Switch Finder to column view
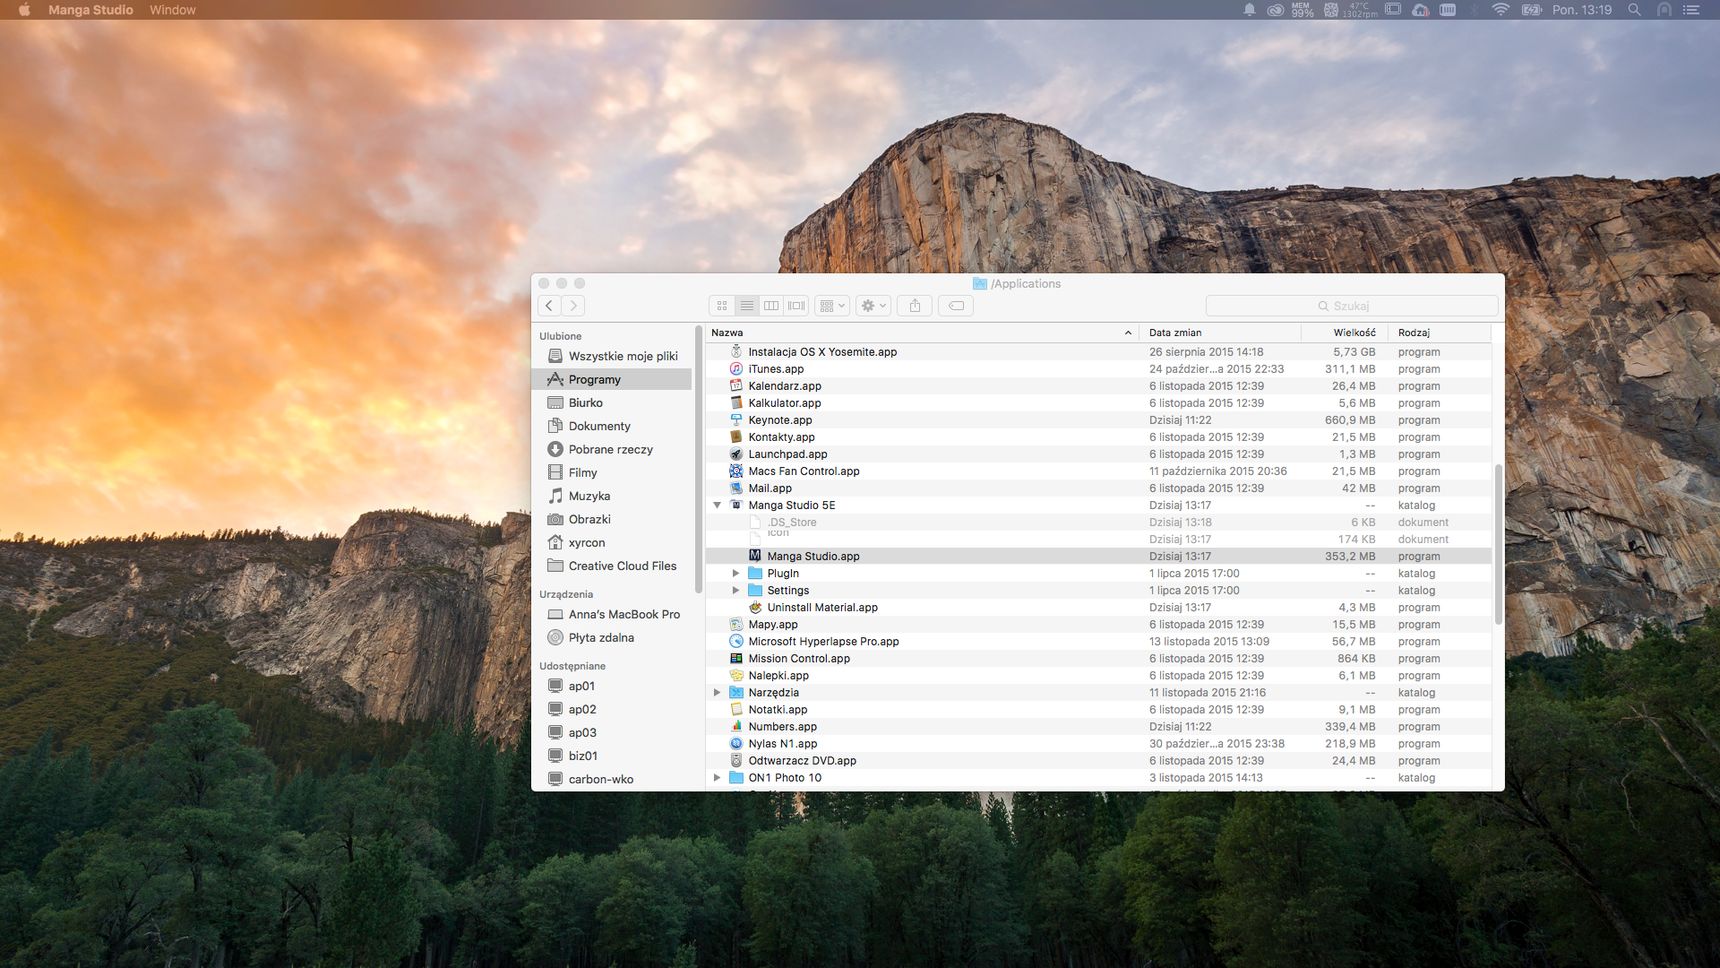The image size is (1720, 968). (772, 306)
